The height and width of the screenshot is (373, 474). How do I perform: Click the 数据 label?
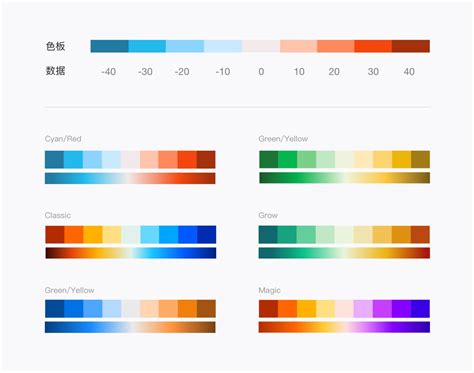point(55,71)
